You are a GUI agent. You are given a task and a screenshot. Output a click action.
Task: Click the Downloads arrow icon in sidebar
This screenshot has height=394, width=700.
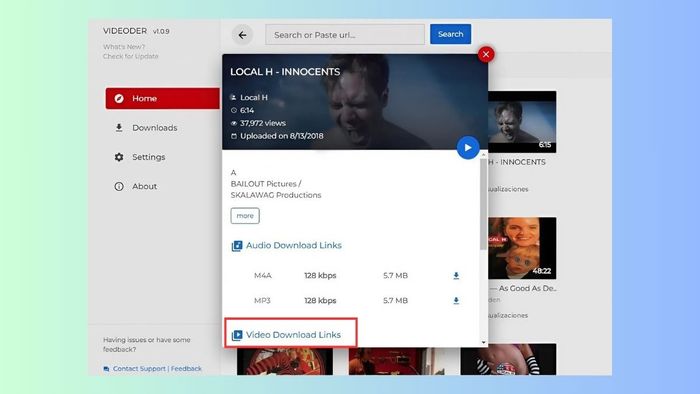pos(119,128)
